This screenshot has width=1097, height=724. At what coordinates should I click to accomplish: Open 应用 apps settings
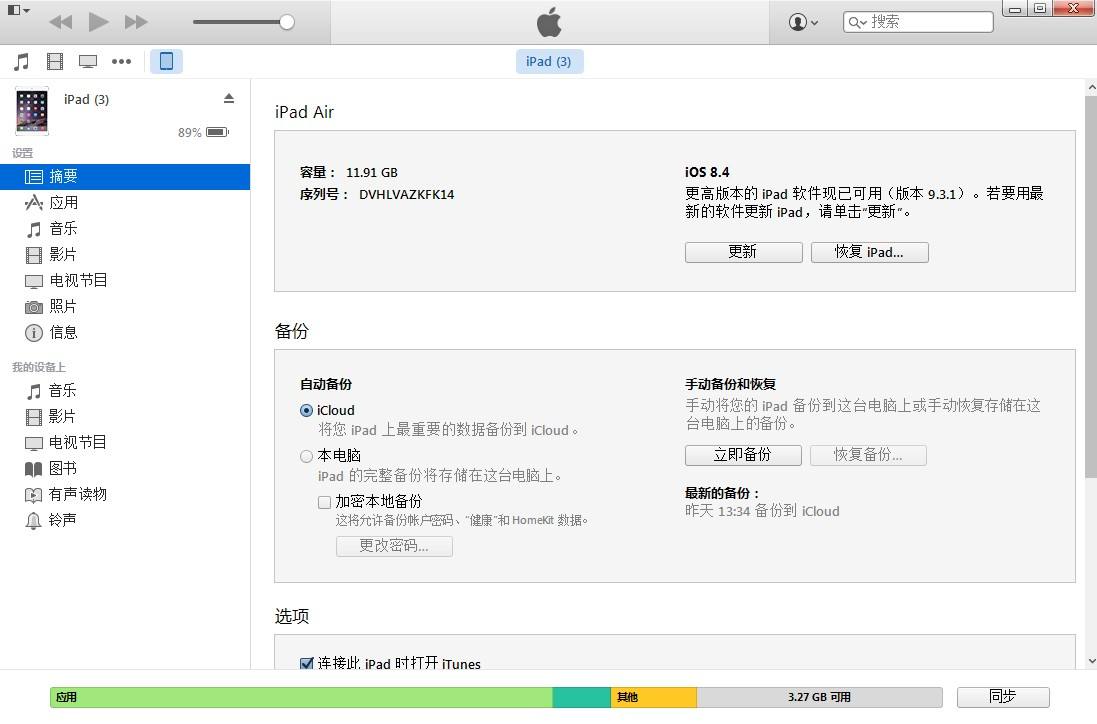[x=125, y=203]
